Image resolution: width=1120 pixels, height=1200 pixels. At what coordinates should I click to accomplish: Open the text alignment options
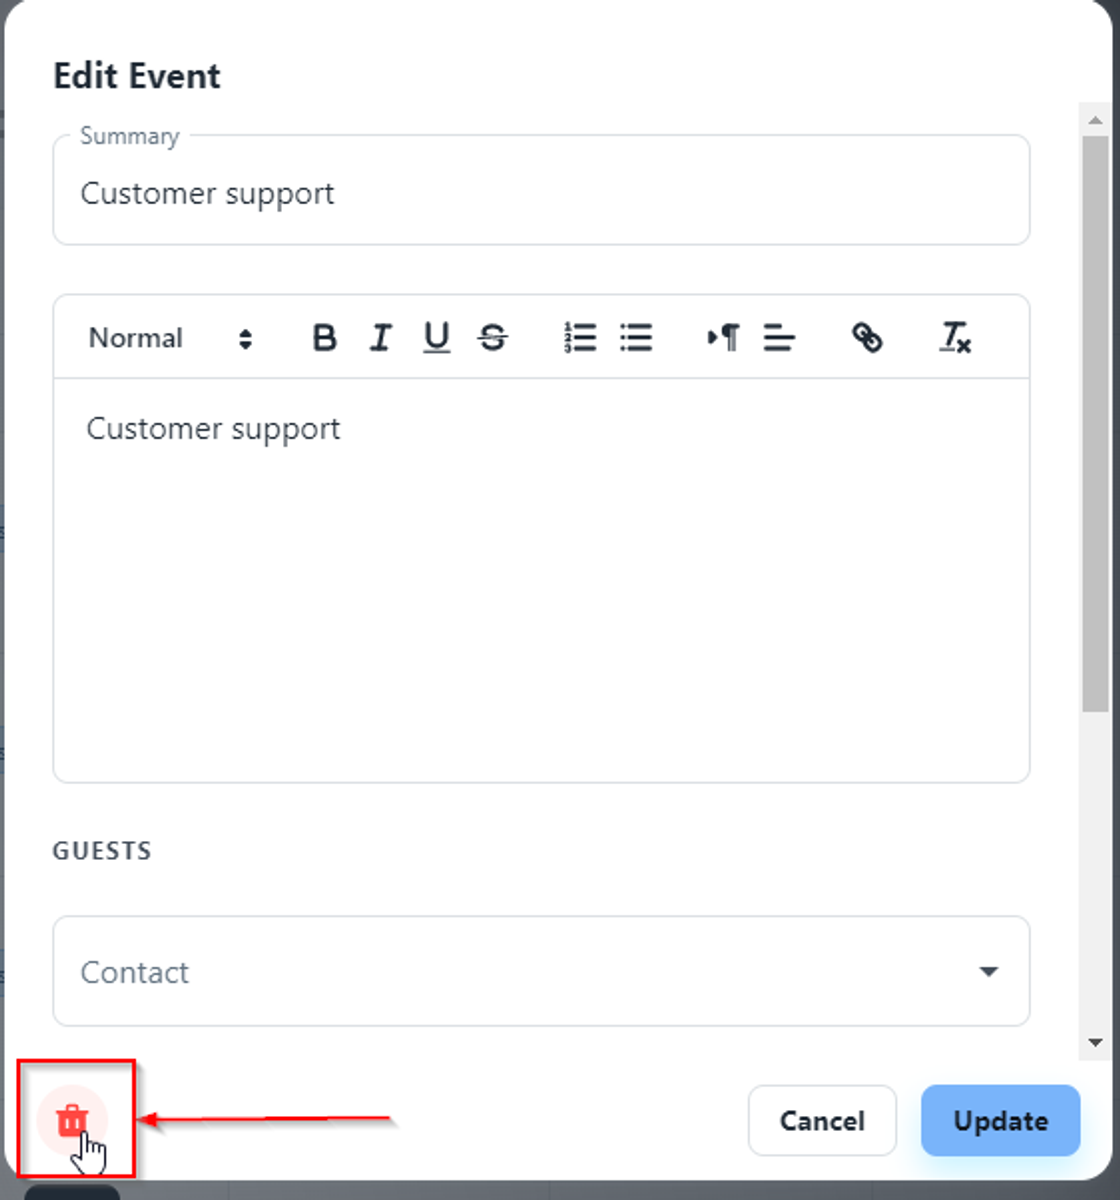tap(779, 338)
